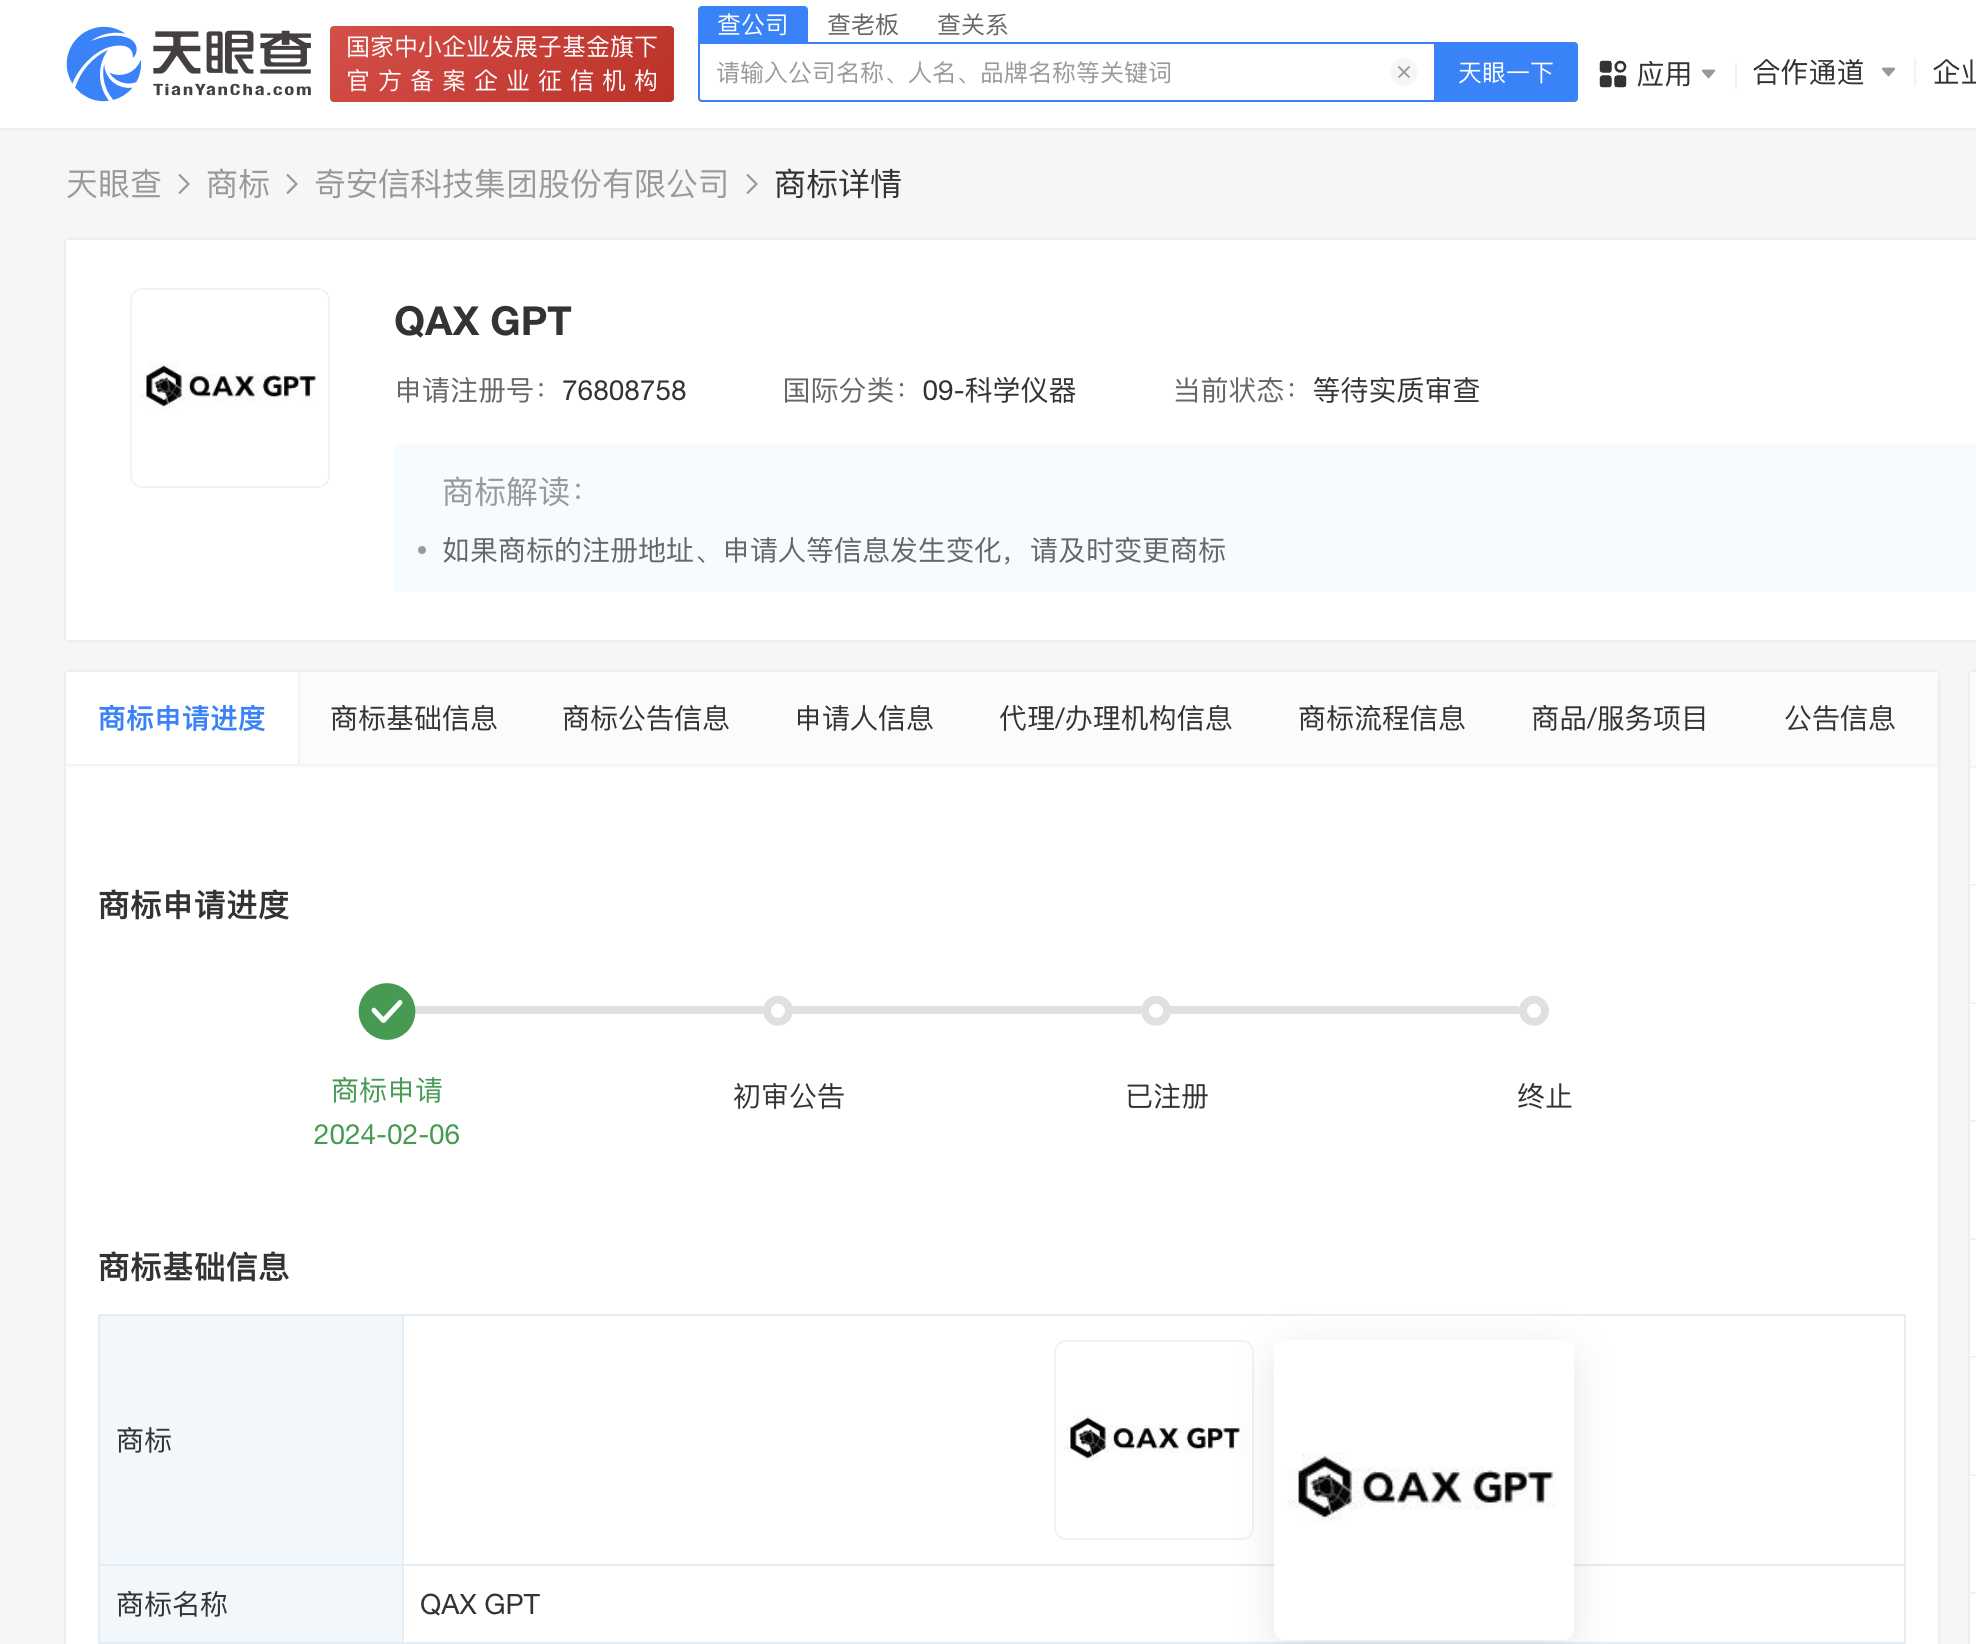This screenshot has height=1644, width=1976.
Task: Clear the search box with X icon
Action: tap(1403, 72)
